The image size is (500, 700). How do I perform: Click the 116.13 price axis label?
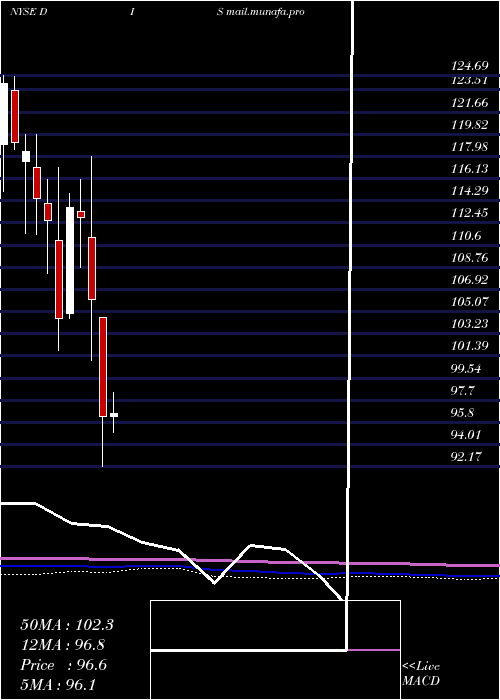tap(470, 169)
